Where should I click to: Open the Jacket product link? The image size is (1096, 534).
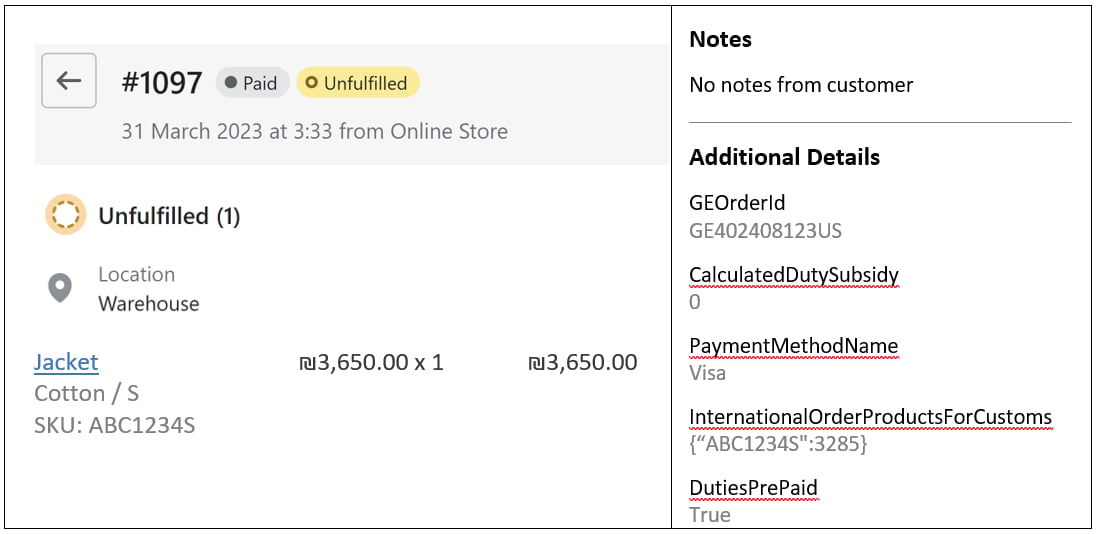(x=66, y=362)
